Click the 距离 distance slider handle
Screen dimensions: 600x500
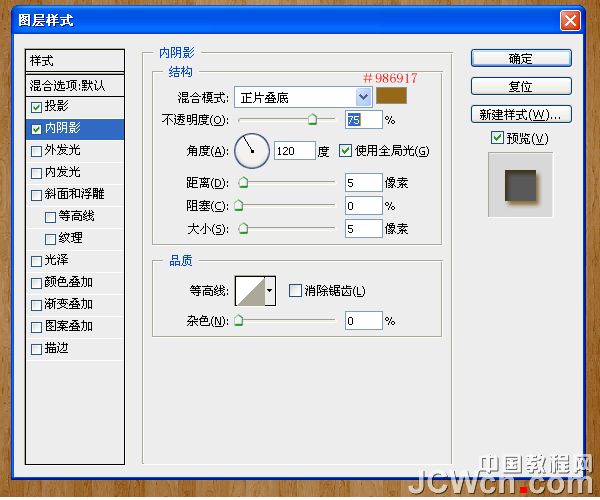[x=243, y=182]
